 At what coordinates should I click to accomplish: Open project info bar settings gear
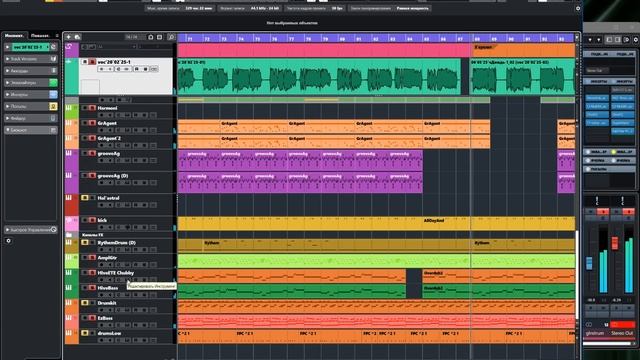[x=578, y=8]
